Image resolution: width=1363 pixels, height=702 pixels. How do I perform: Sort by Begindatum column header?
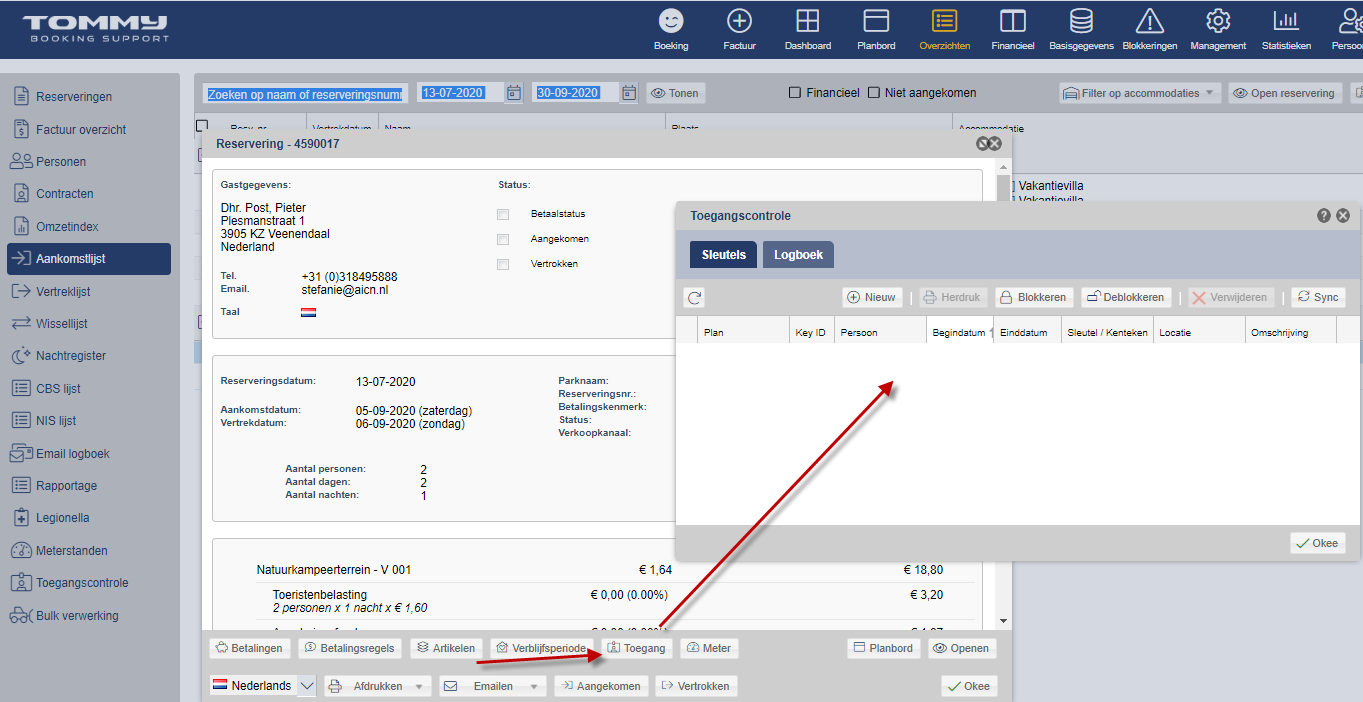coord(960,332)
